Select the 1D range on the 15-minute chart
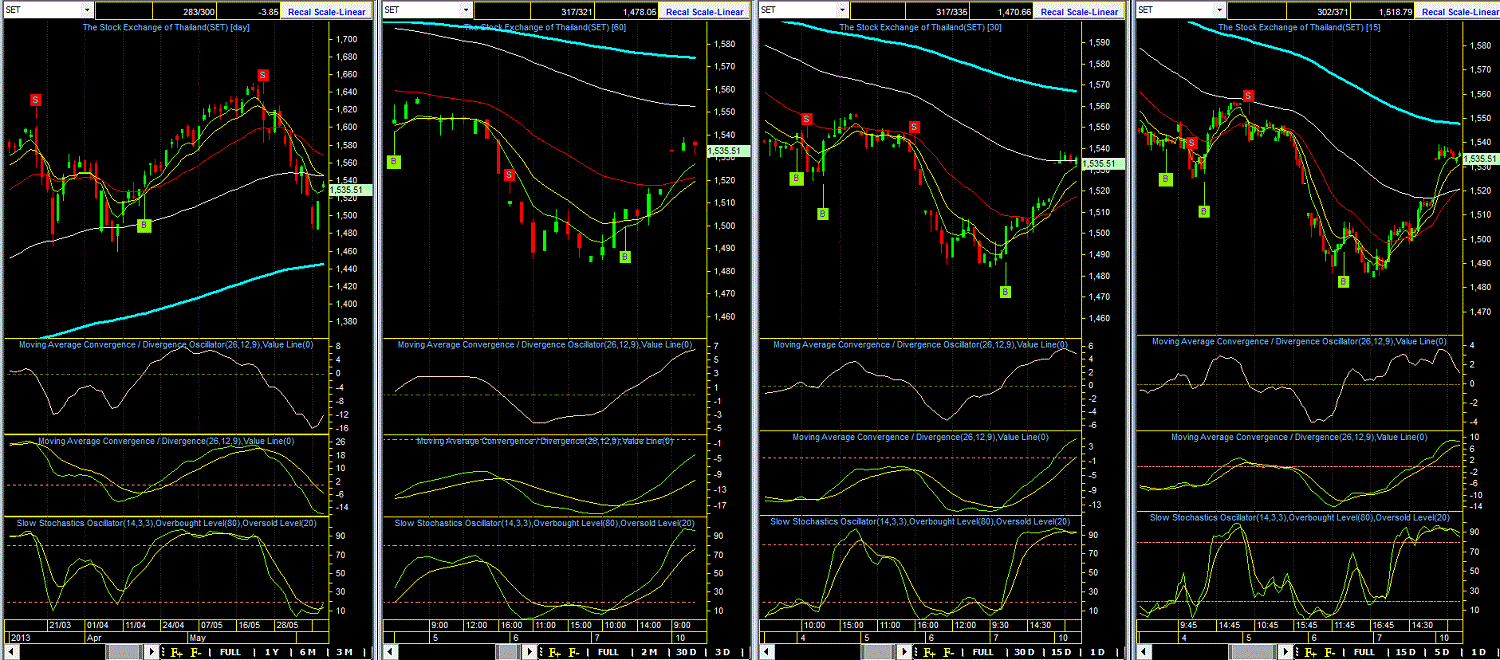This screenshot has width=1500, height=660. 1479,652
